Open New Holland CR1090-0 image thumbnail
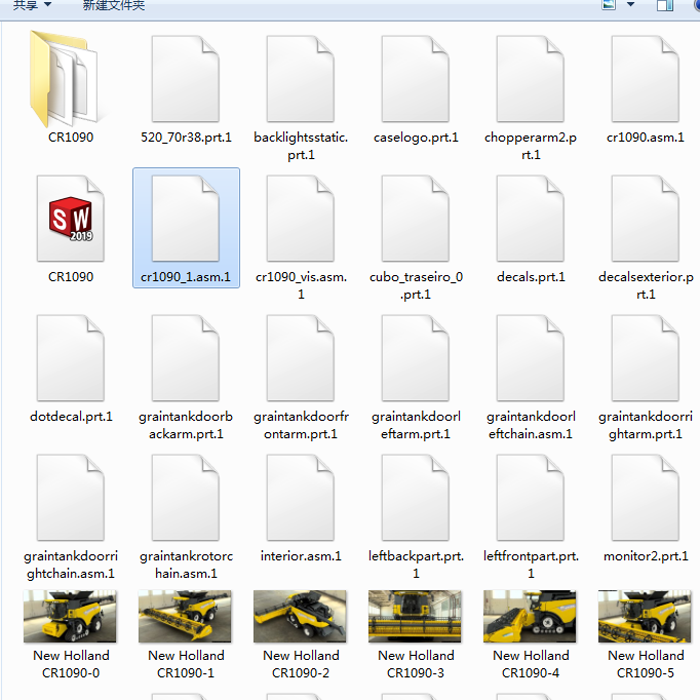The image size is (700, 700). [x=70, y=617]
